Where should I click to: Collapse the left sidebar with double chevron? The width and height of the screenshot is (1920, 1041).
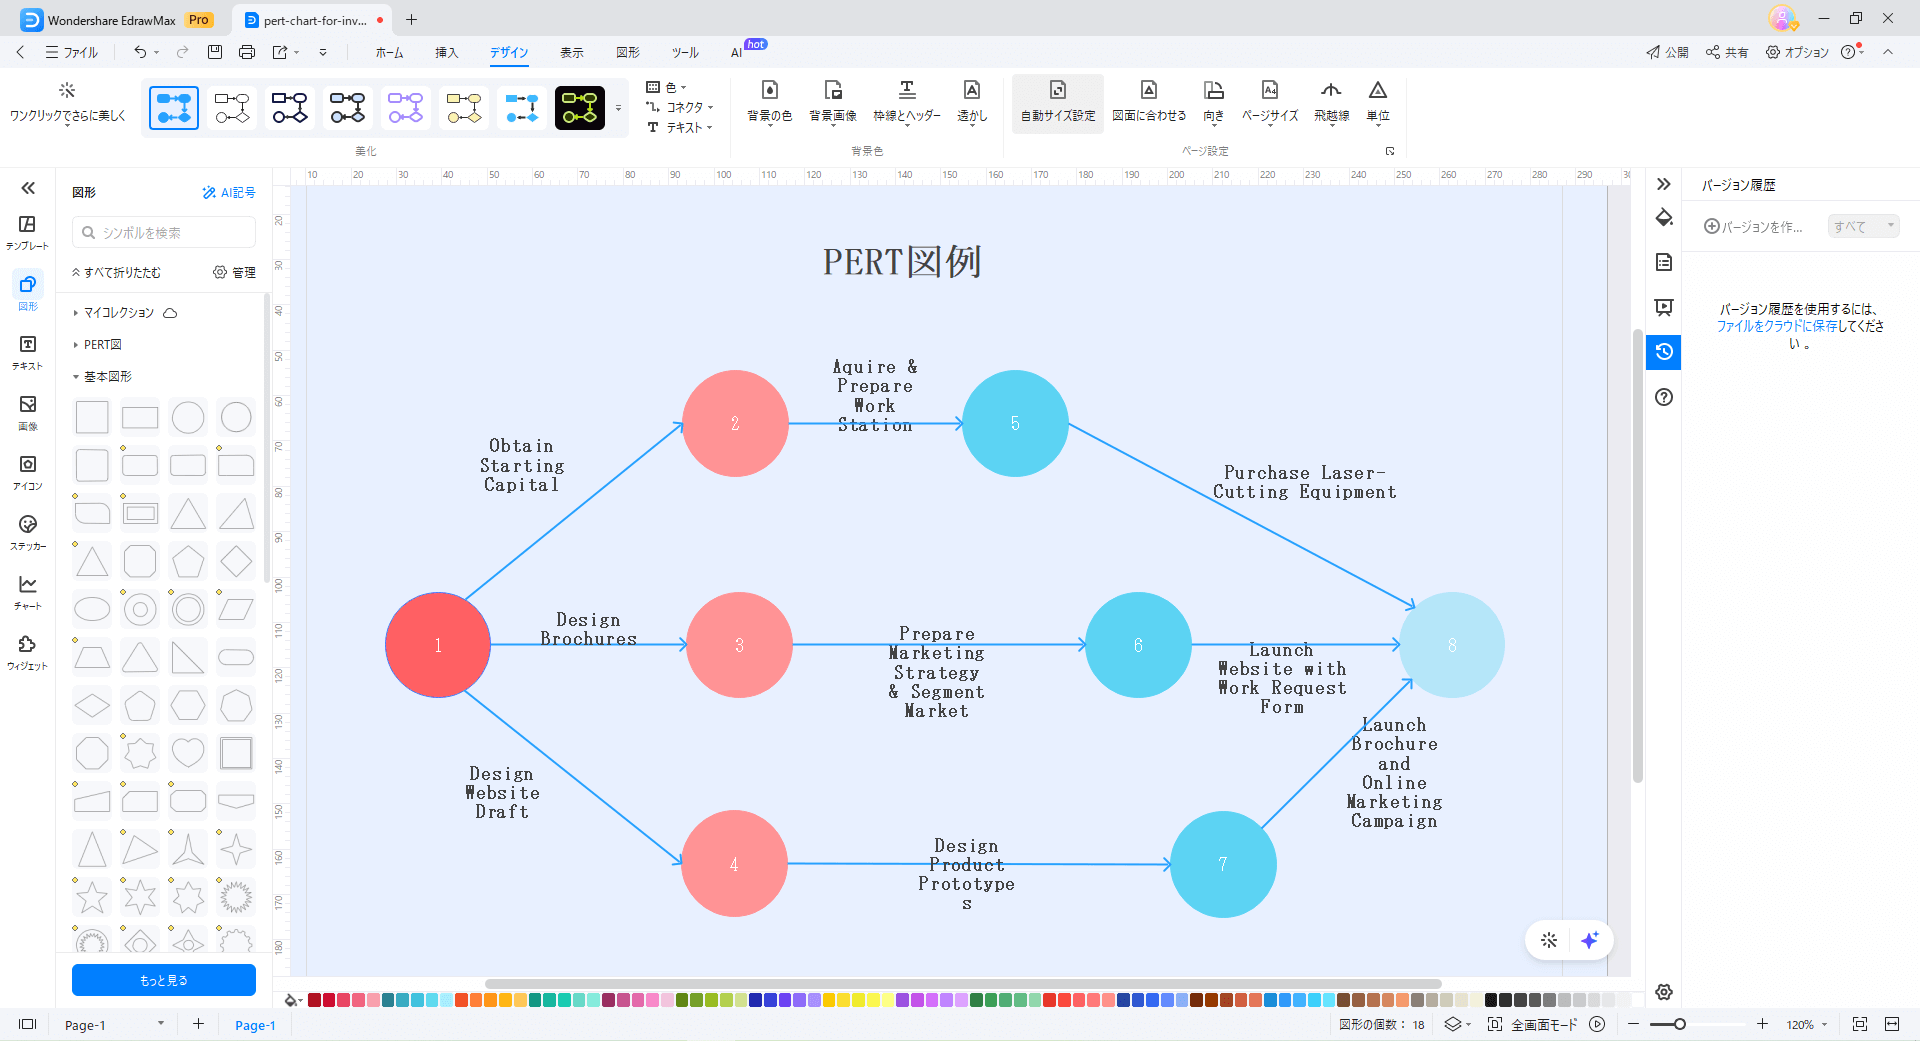click(x=28, y=188)
